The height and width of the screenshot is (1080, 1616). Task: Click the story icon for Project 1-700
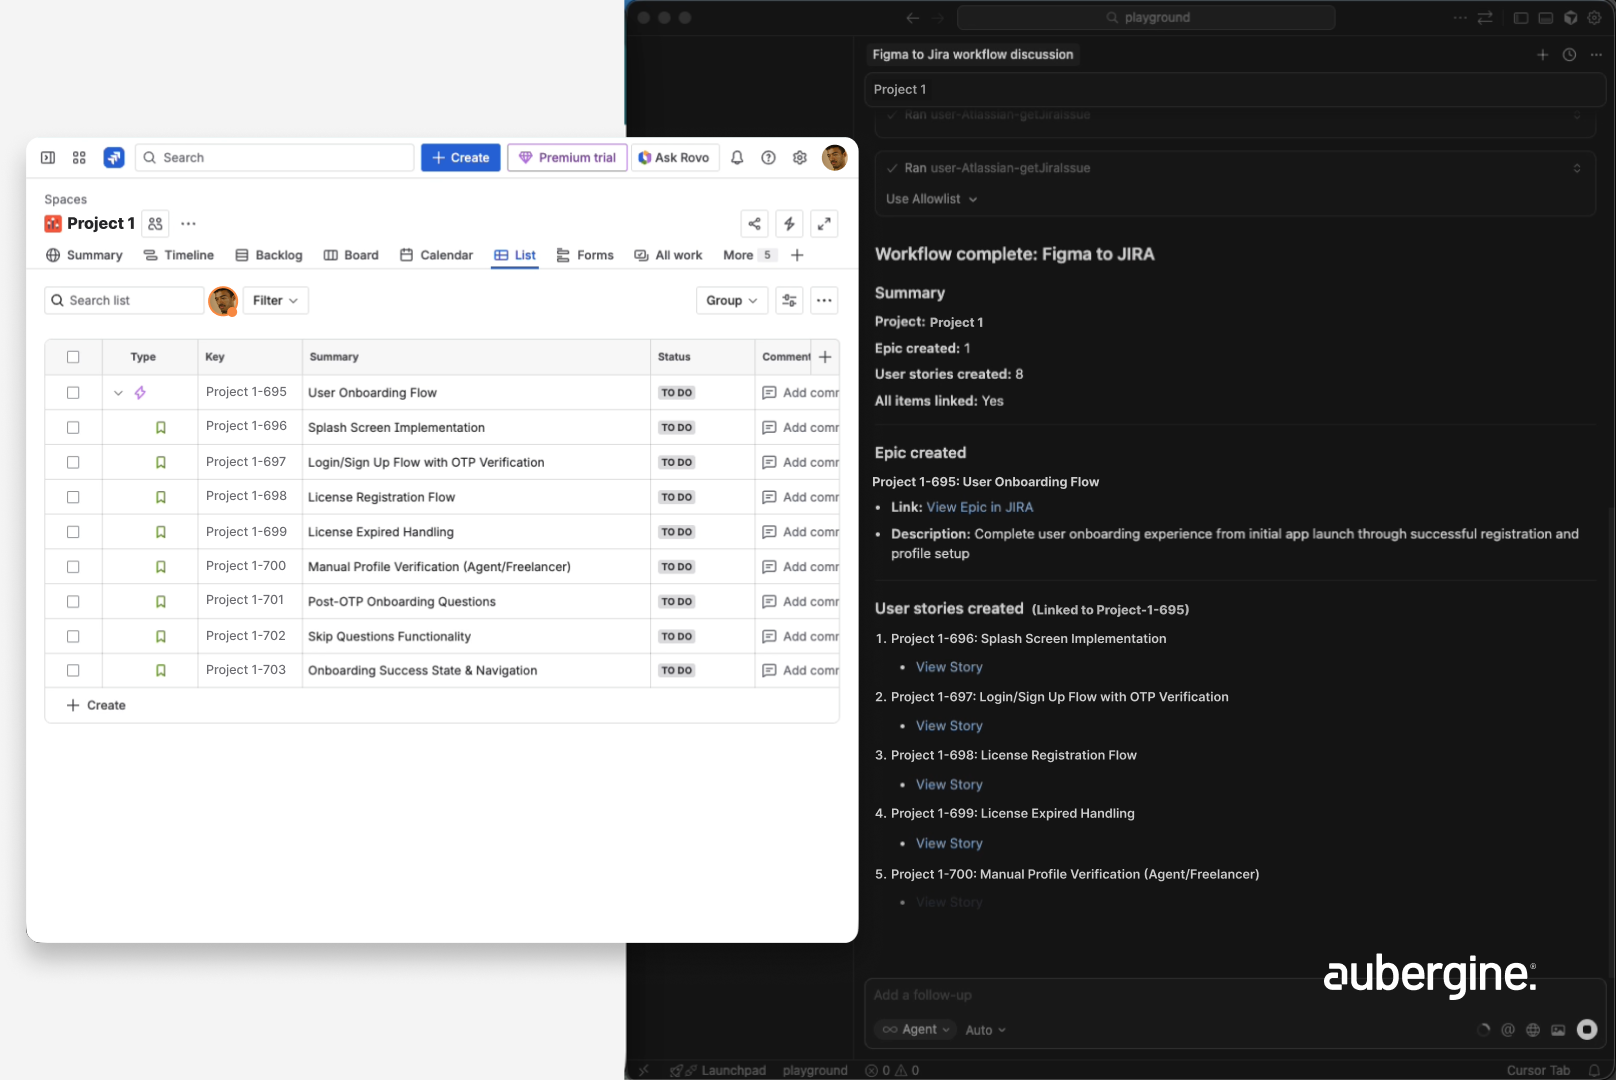(161, 567)
